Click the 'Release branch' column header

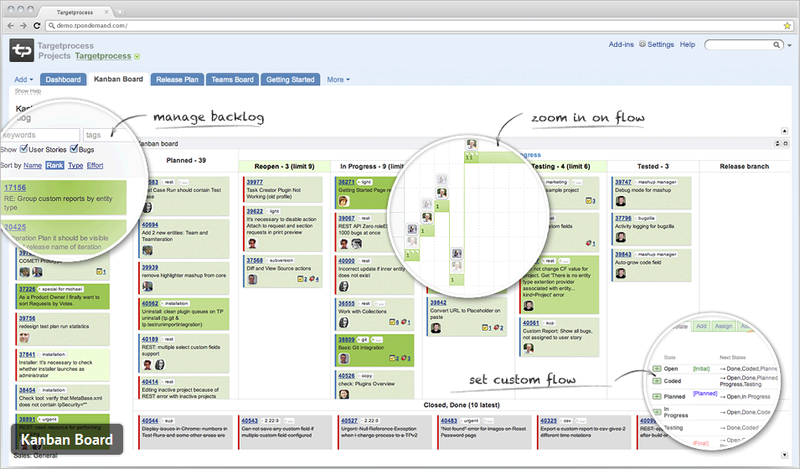(x=744, y=166)
